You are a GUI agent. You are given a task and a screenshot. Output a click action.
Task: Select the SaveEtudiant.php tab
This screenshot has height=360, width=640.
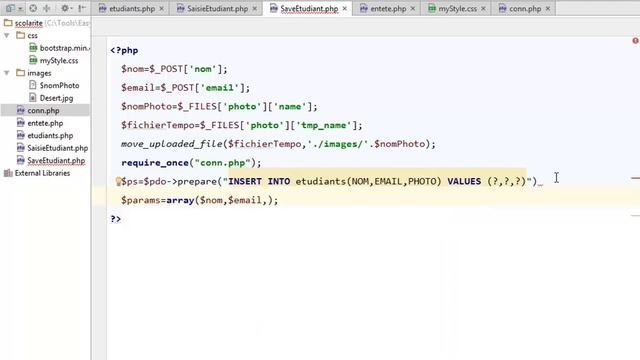[x=309, y=9]
